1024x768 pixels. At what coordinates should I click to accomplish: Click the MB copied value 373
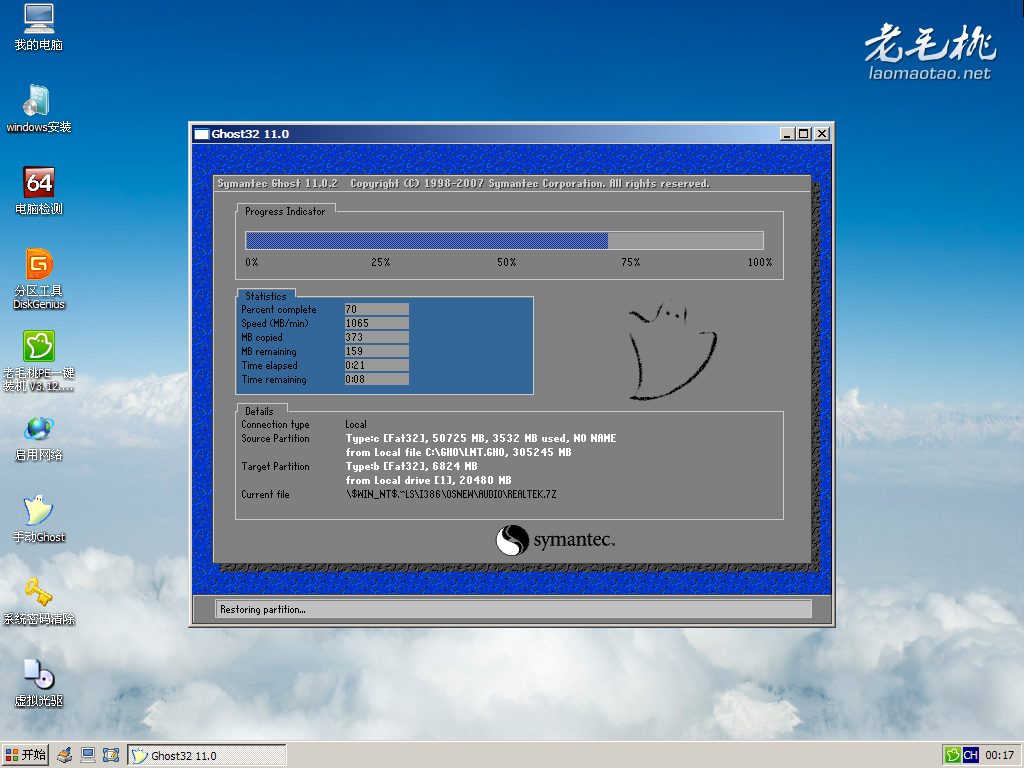pyautogui.click(x=377, y=337)
